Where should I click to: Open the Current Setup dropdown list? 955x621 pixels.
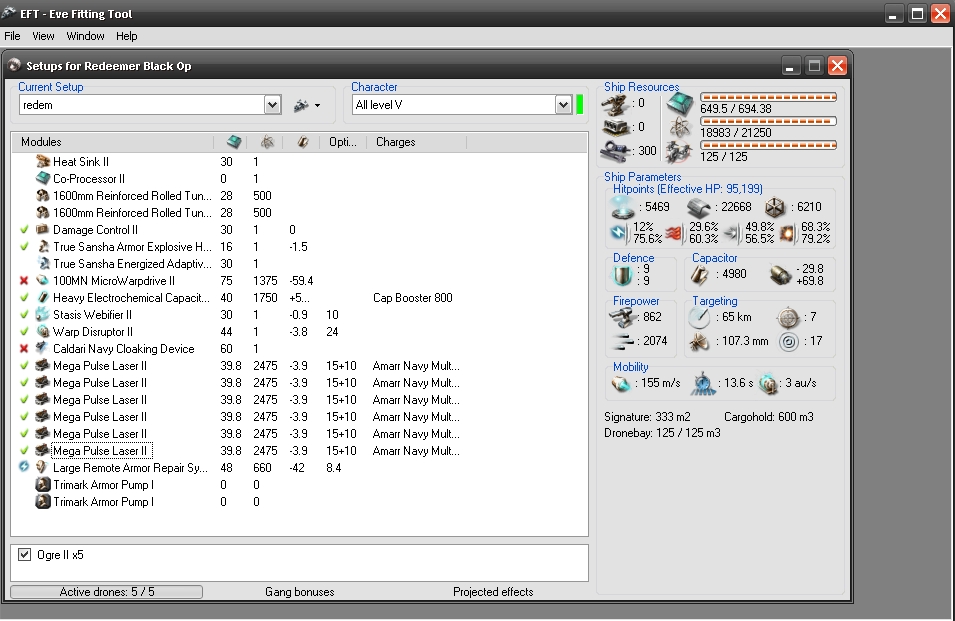pyautogui.click(x=272, y=105)
